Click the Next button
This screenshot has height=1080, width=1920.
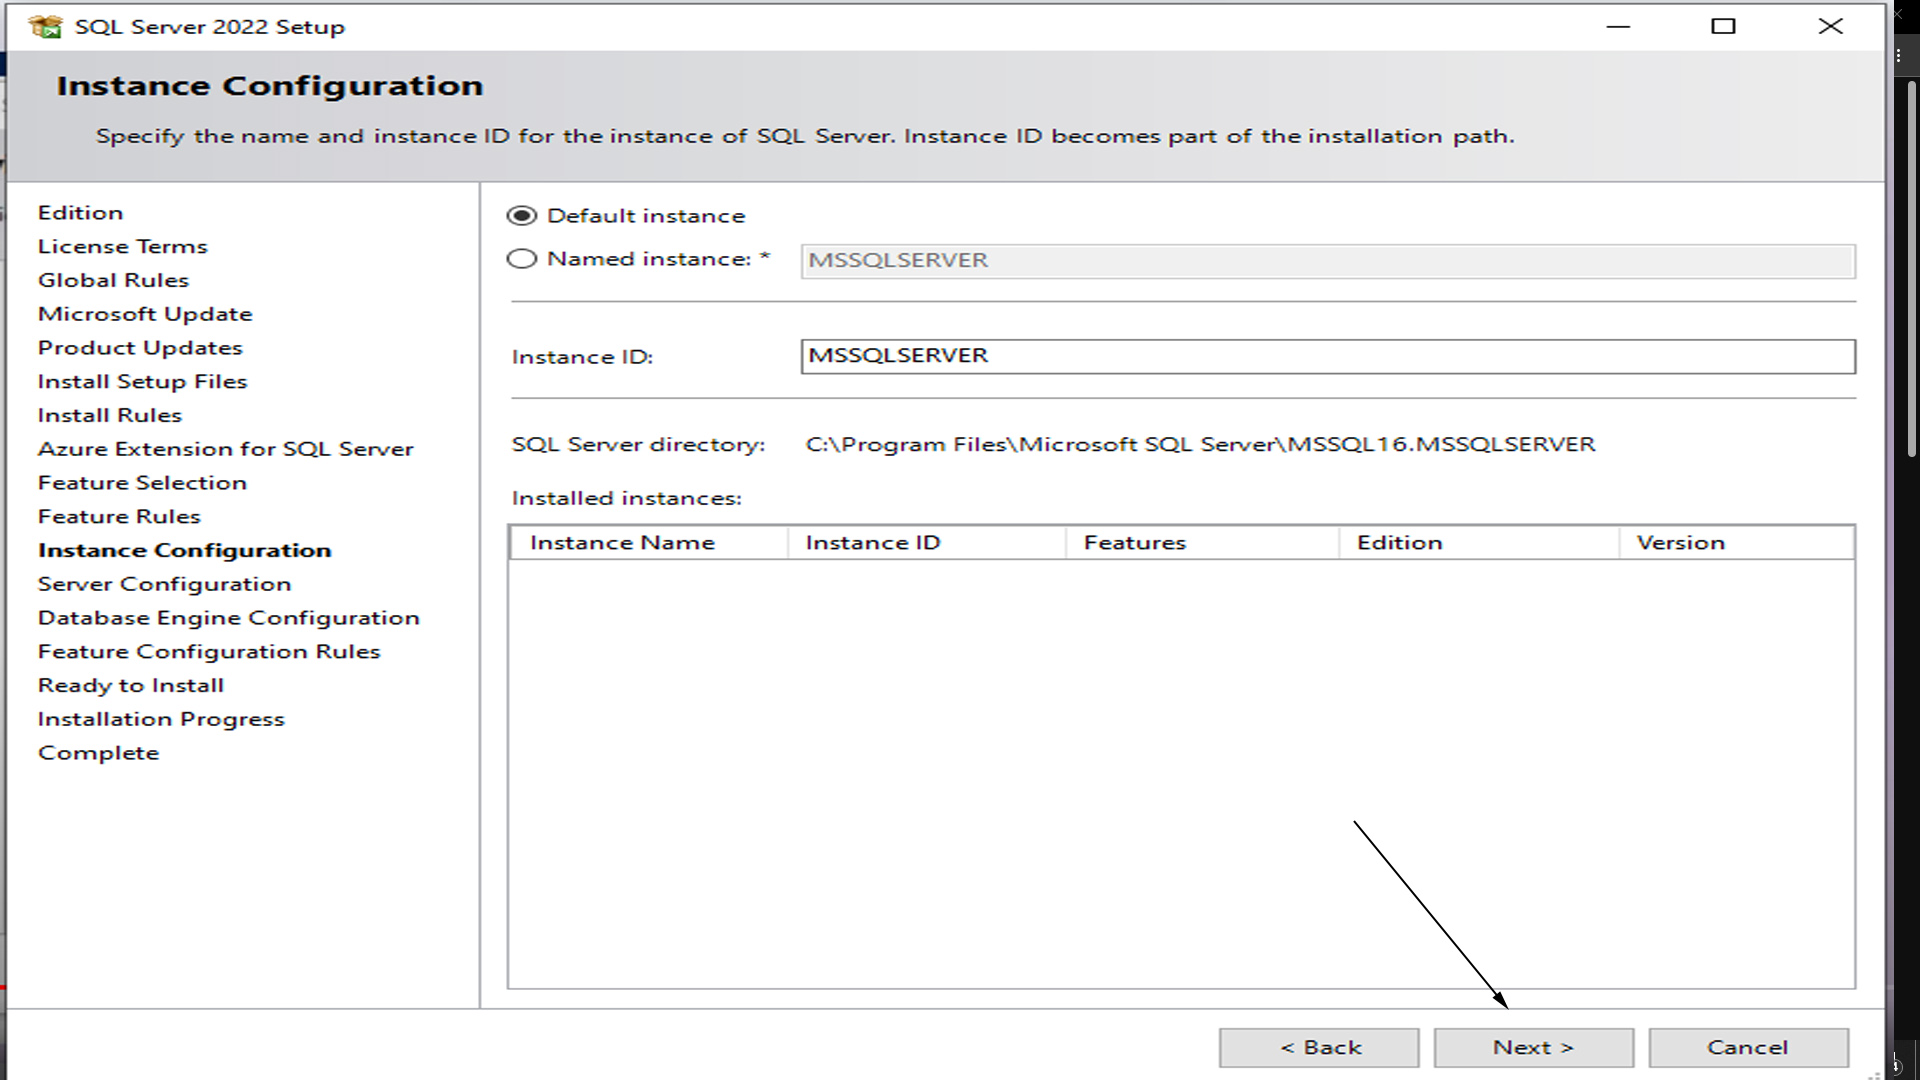tap(1533, 1047)
